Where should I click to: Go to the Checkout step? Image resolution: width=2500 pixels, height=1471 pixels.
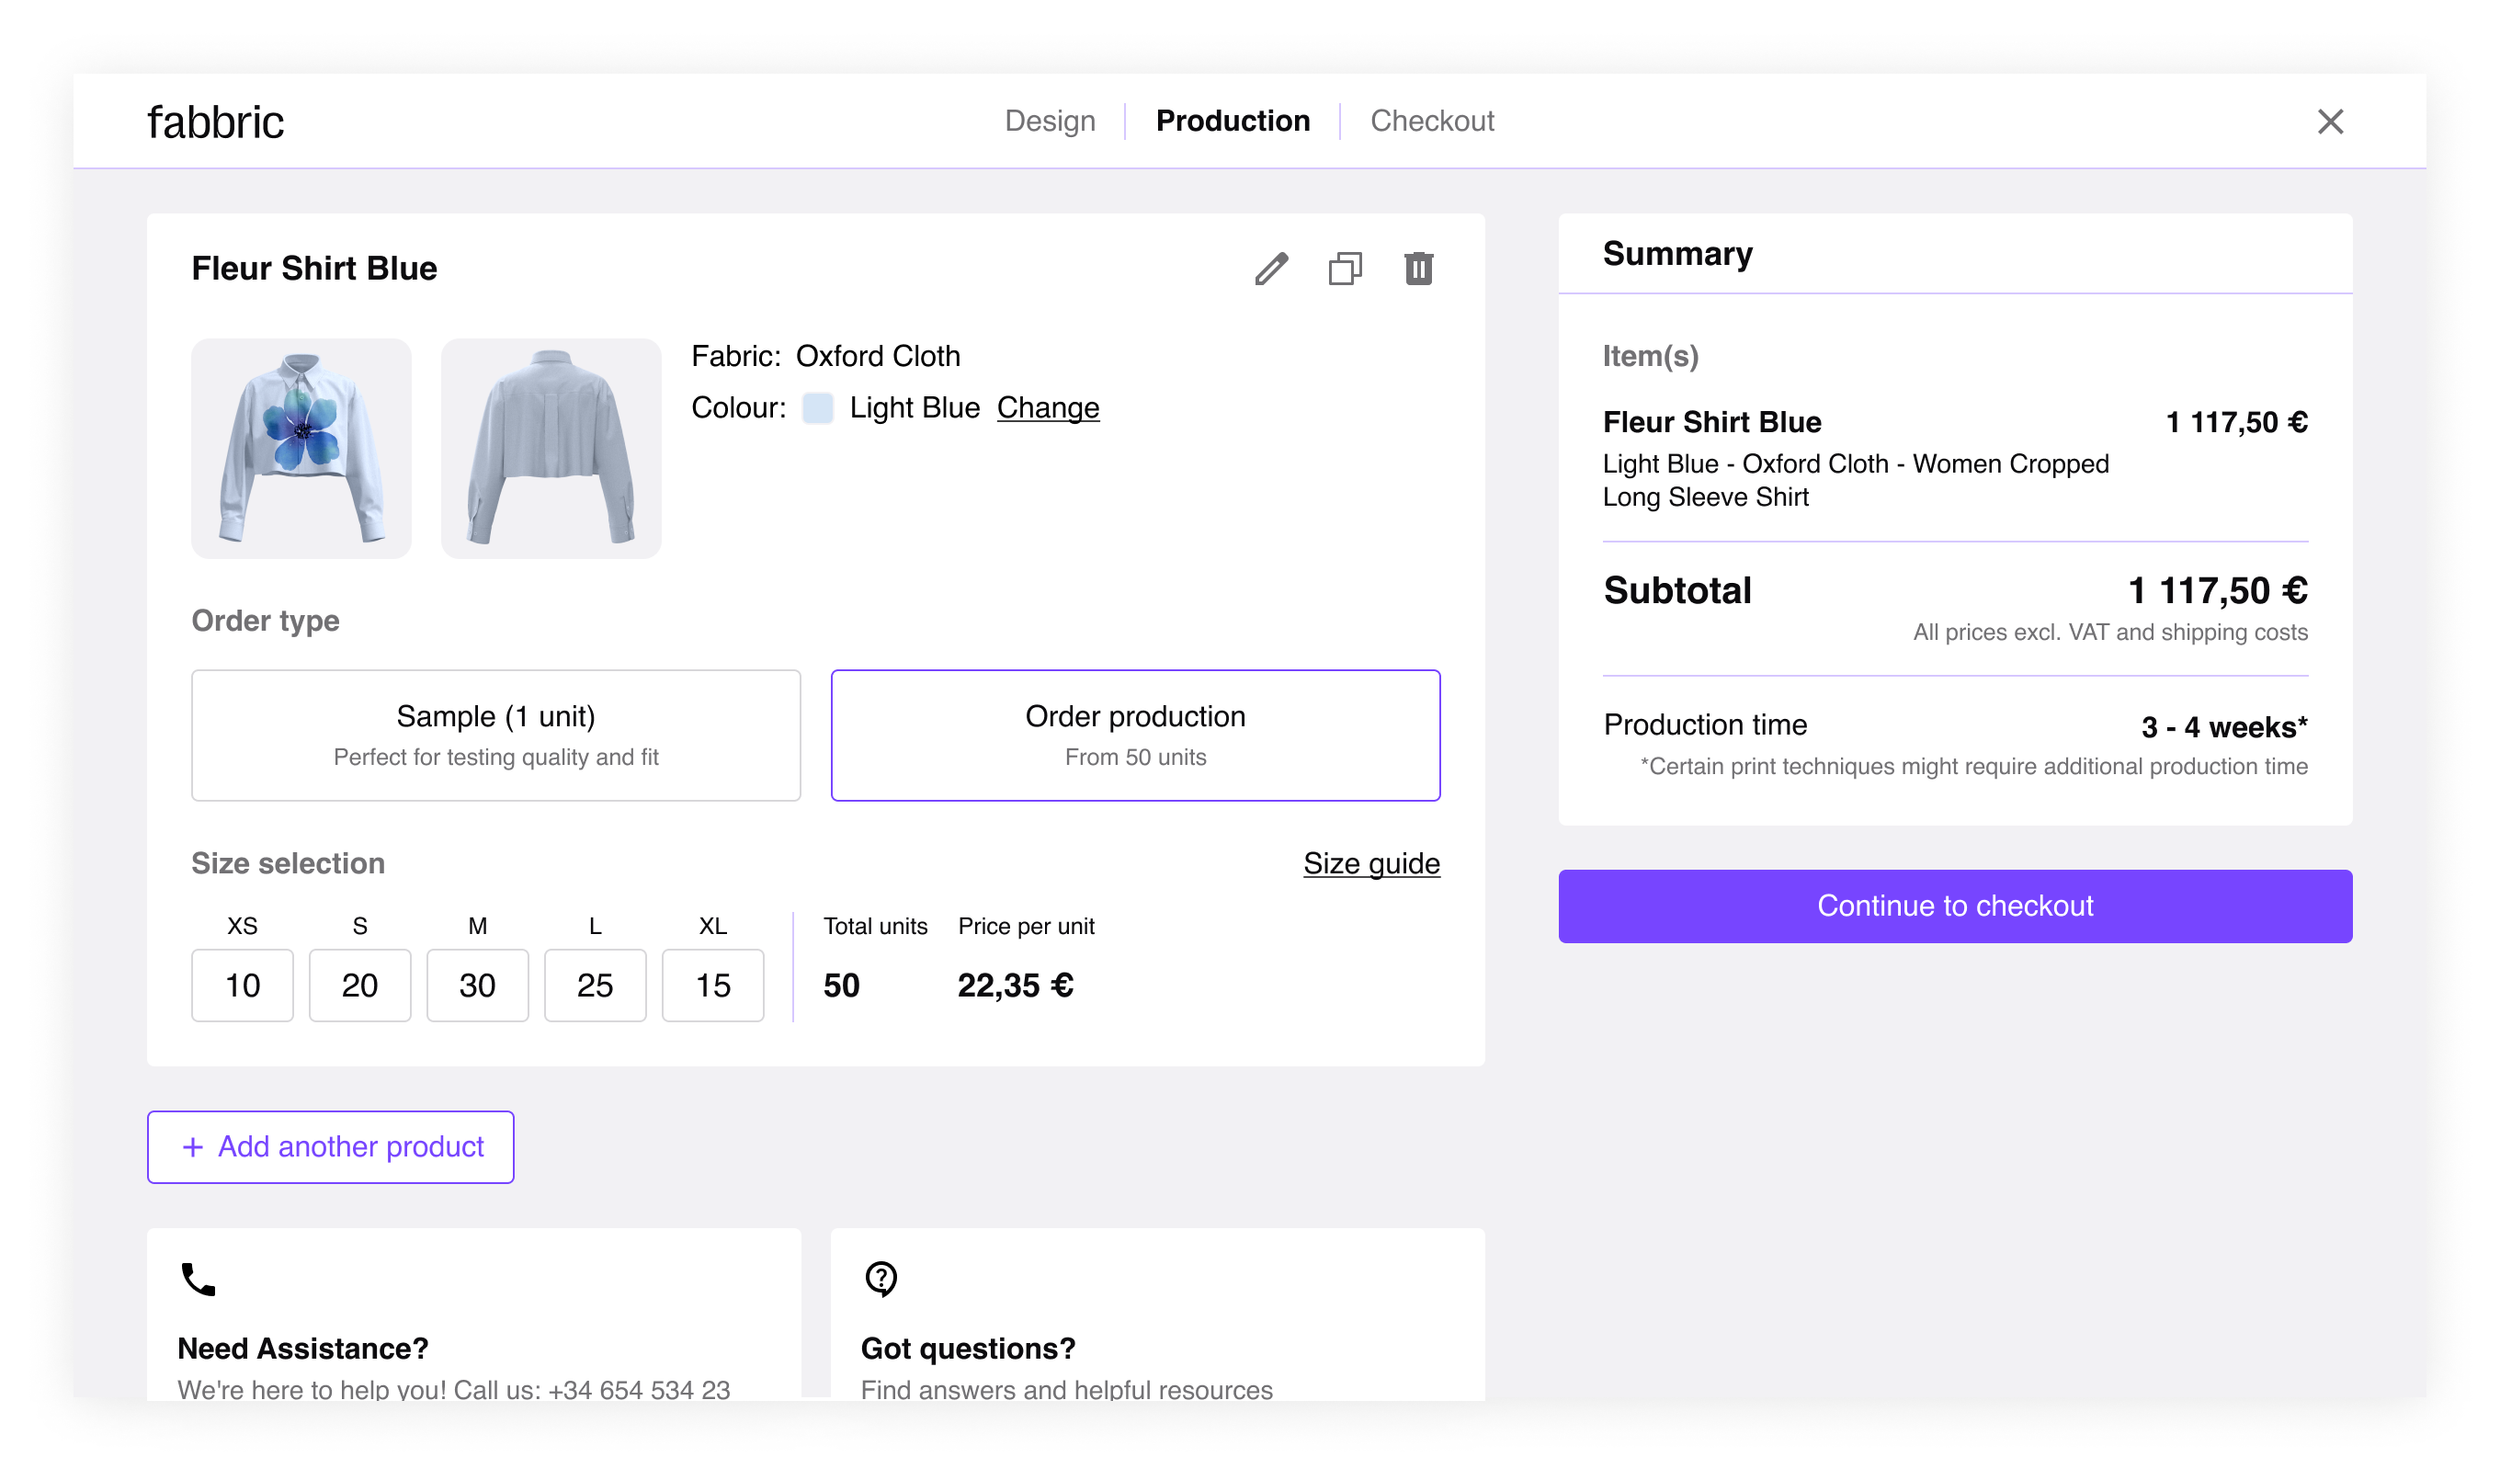tap(1432, 121)
